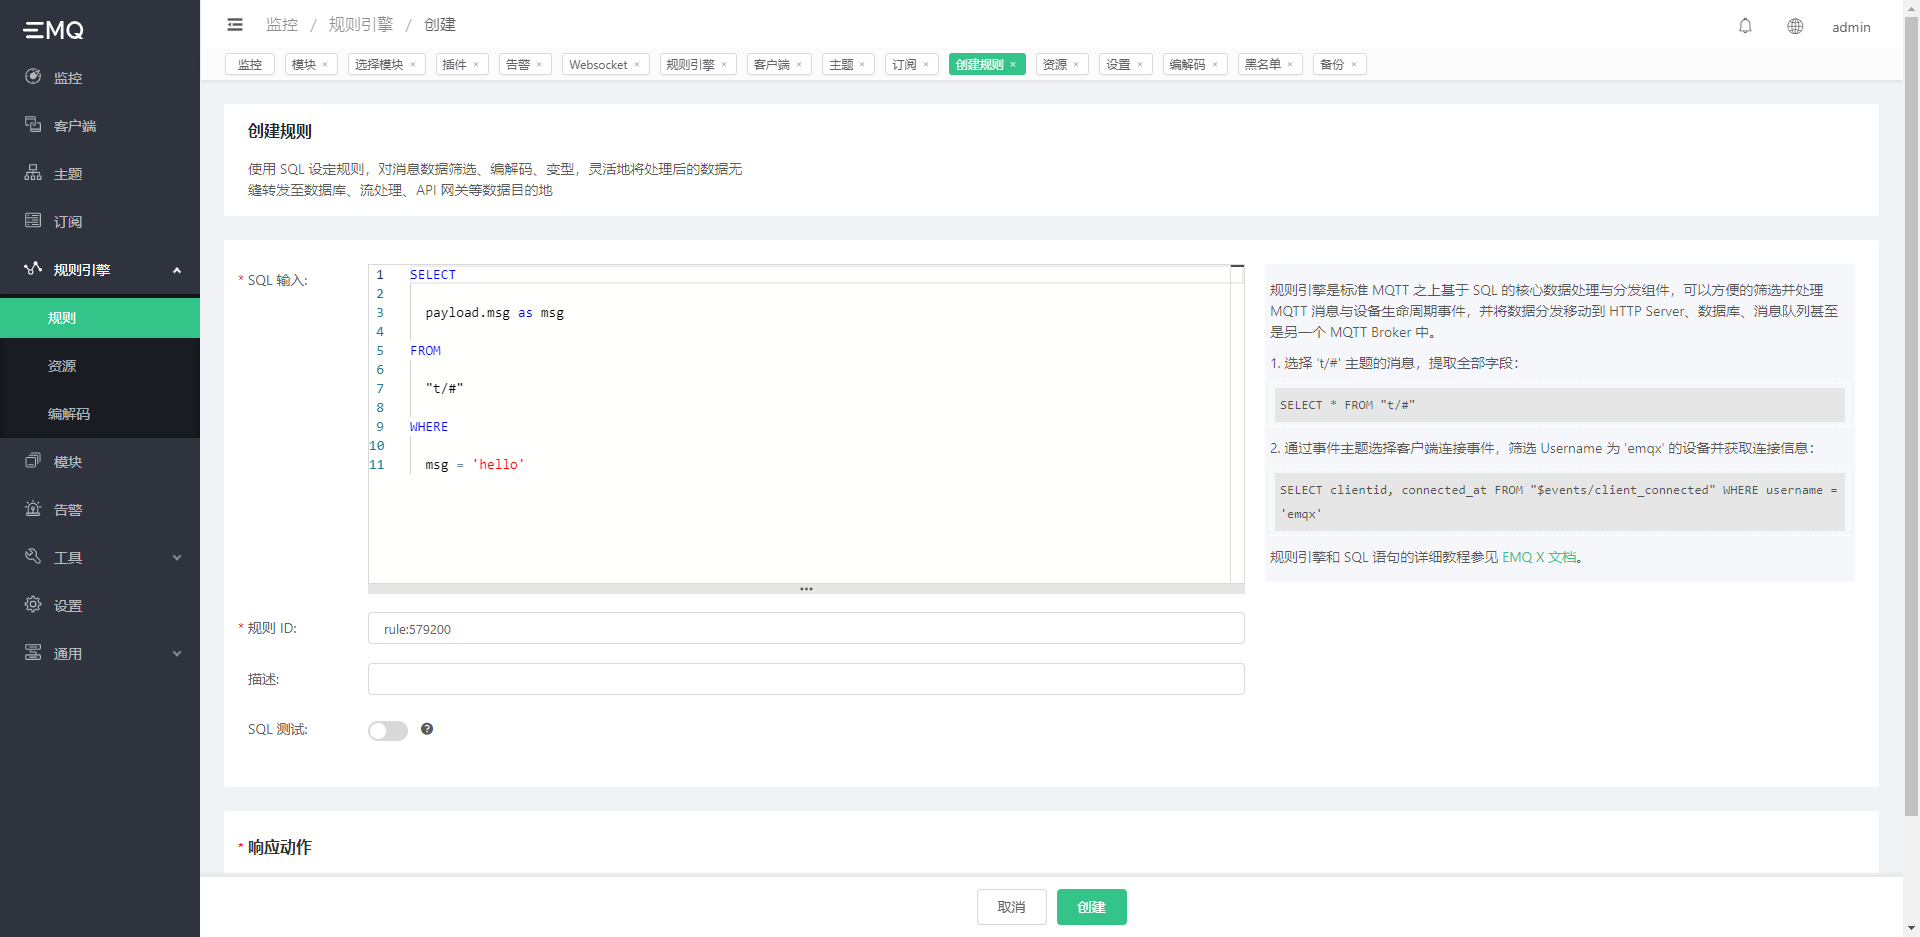Close the 创建规则 tab
The image size is (1920, 937).
coord(1013,65)
